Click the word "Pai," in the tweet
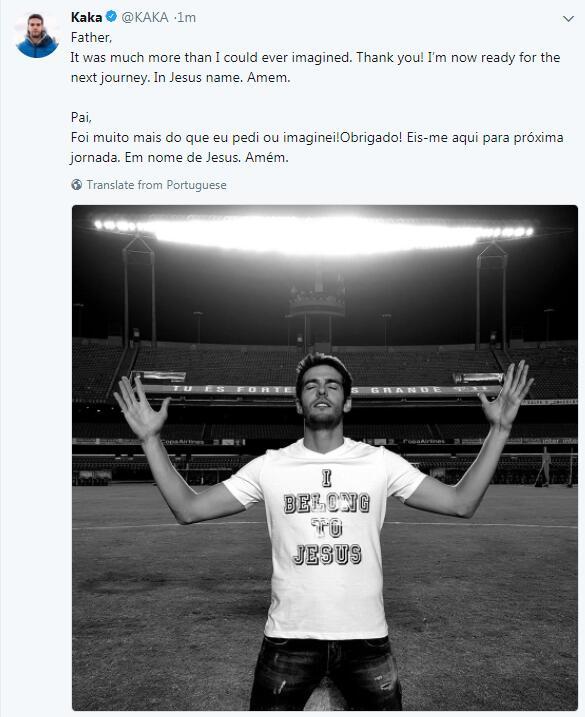 coord(81,118)
